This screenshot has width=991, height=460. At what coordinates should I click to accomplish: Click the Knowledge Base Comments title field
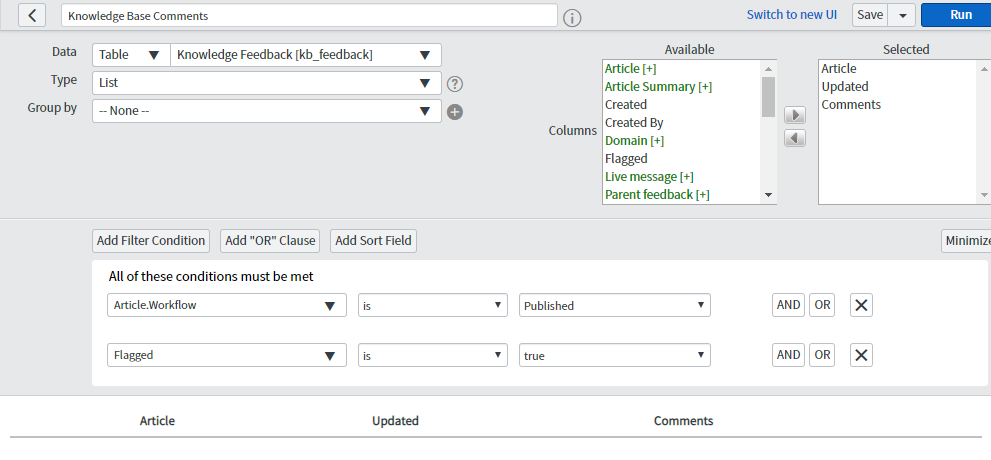click(309, 15)
